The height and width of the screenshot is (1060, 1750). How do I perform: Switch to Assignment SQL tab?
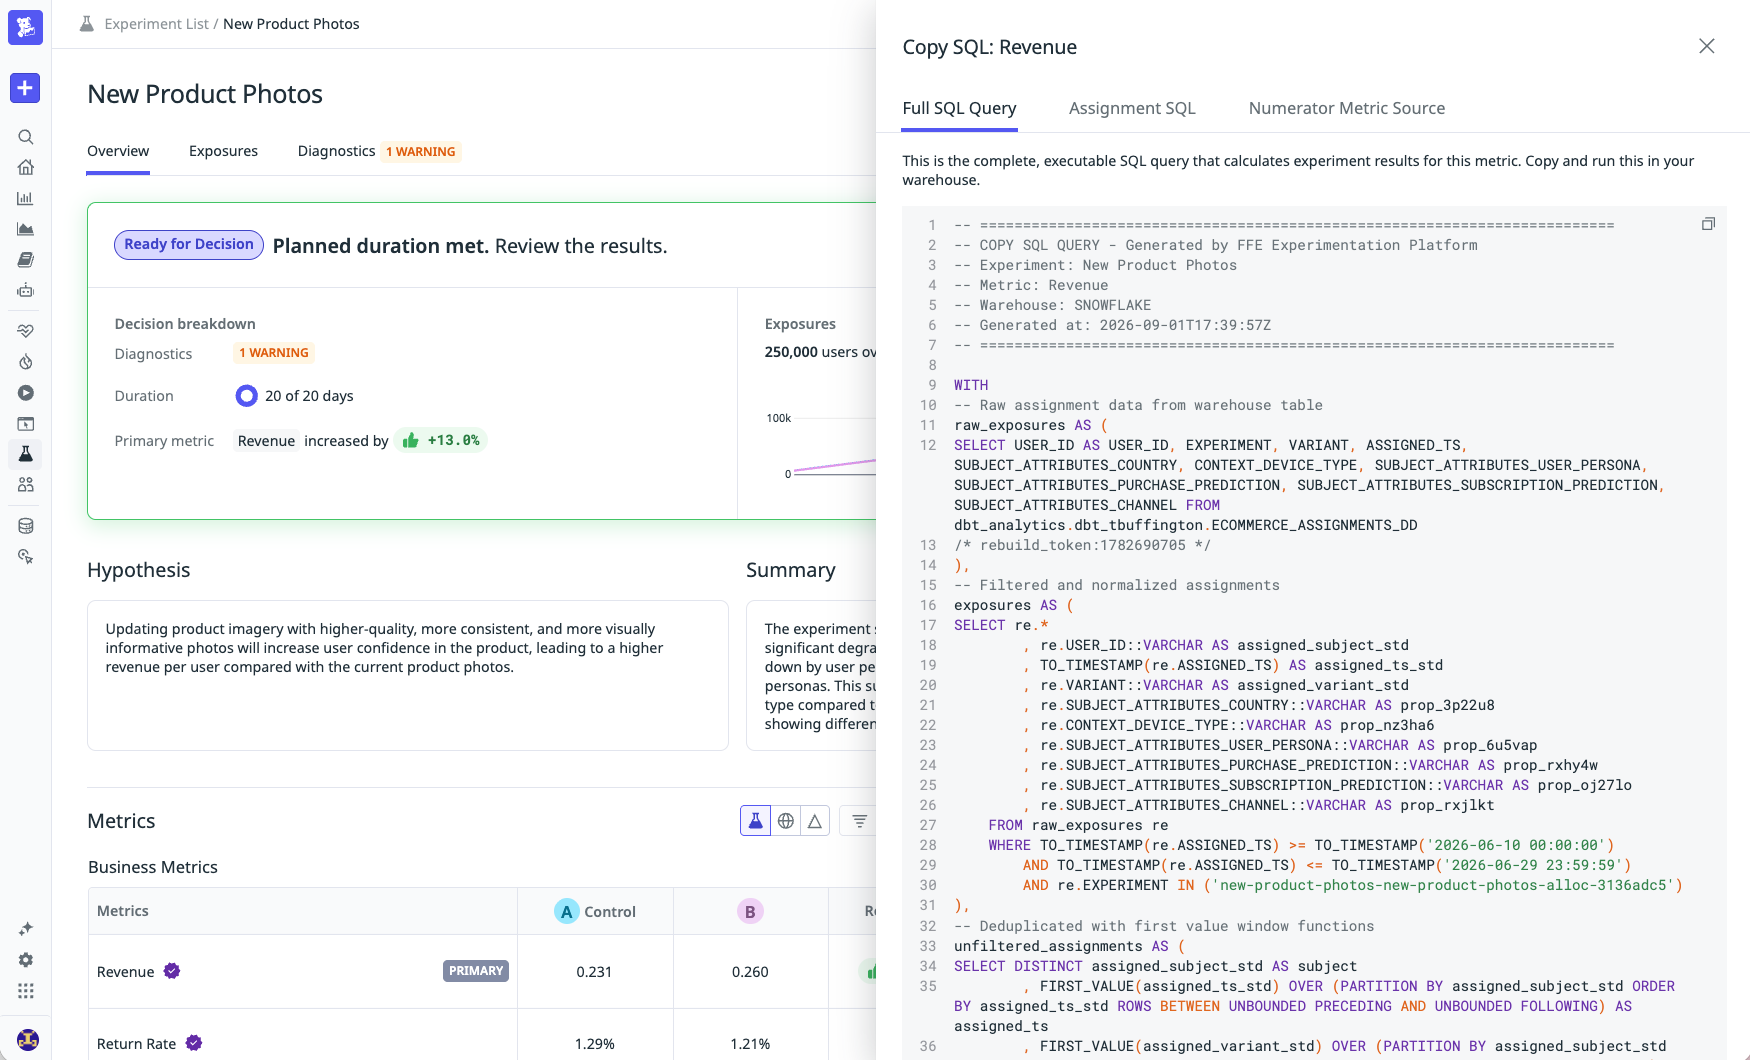(1132, 108)
